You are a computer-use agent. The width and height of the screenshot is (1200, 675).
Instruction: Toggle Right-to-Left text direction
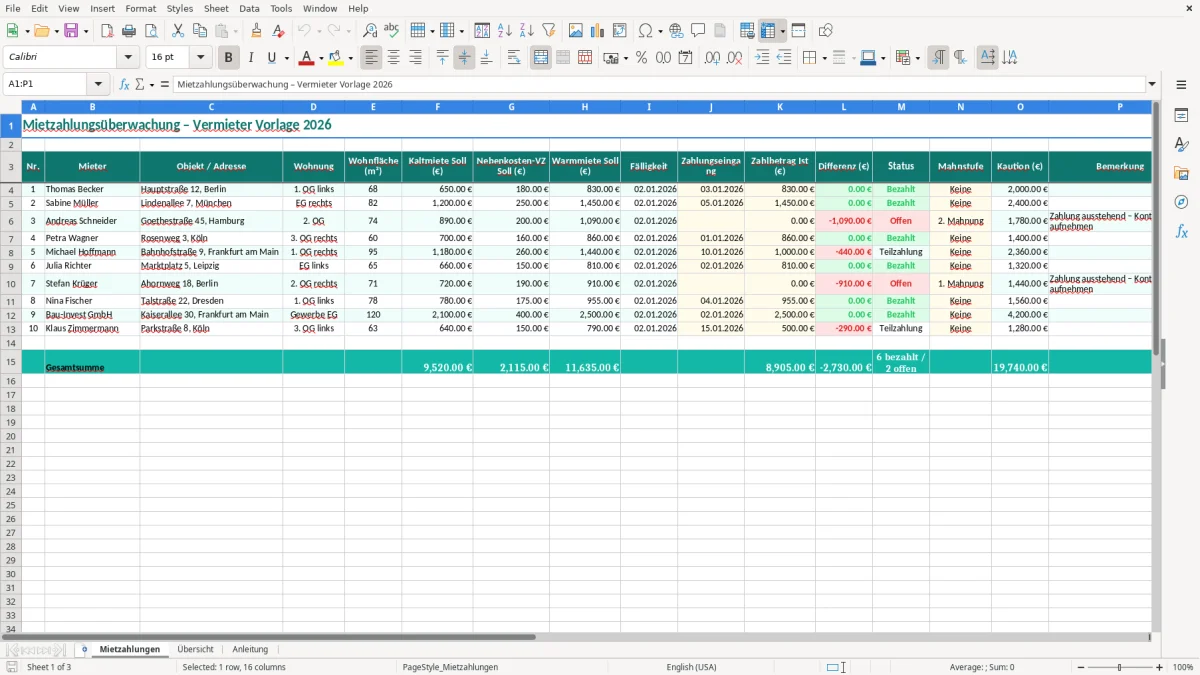pos(960,58)
